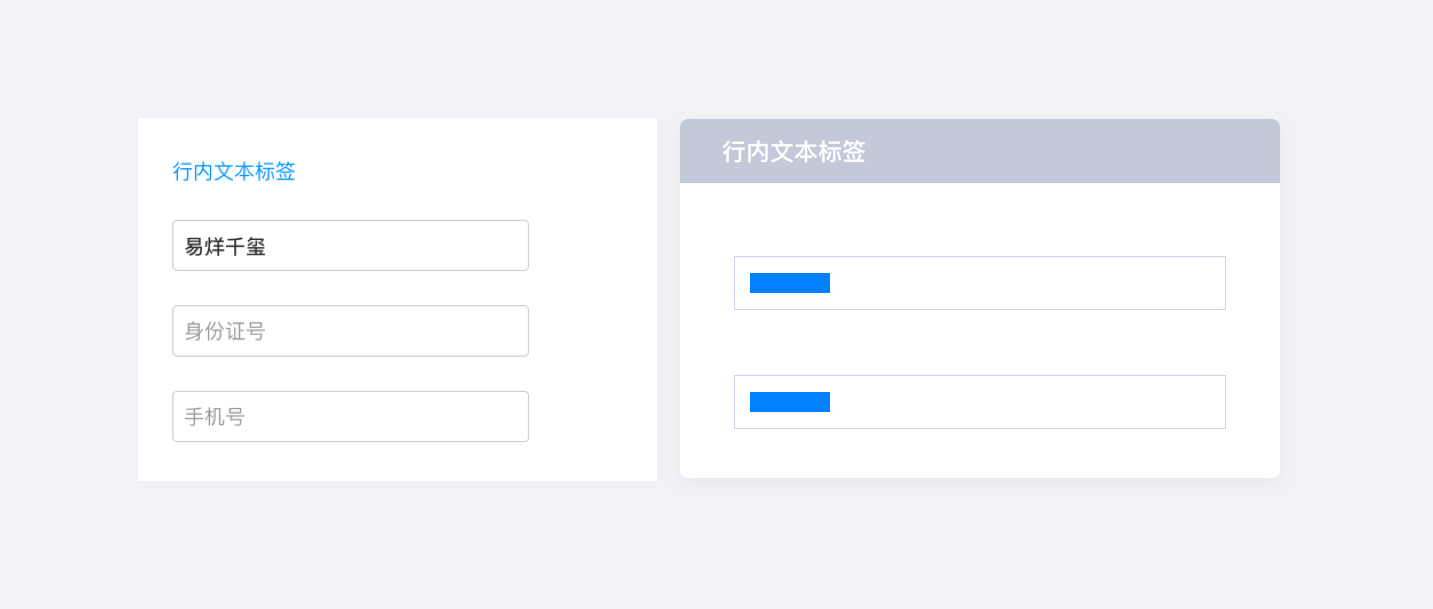Viewport: 1433px width, 609px height.
Task: Click the blue block in lower wireframe box
Action: (790, 402)
